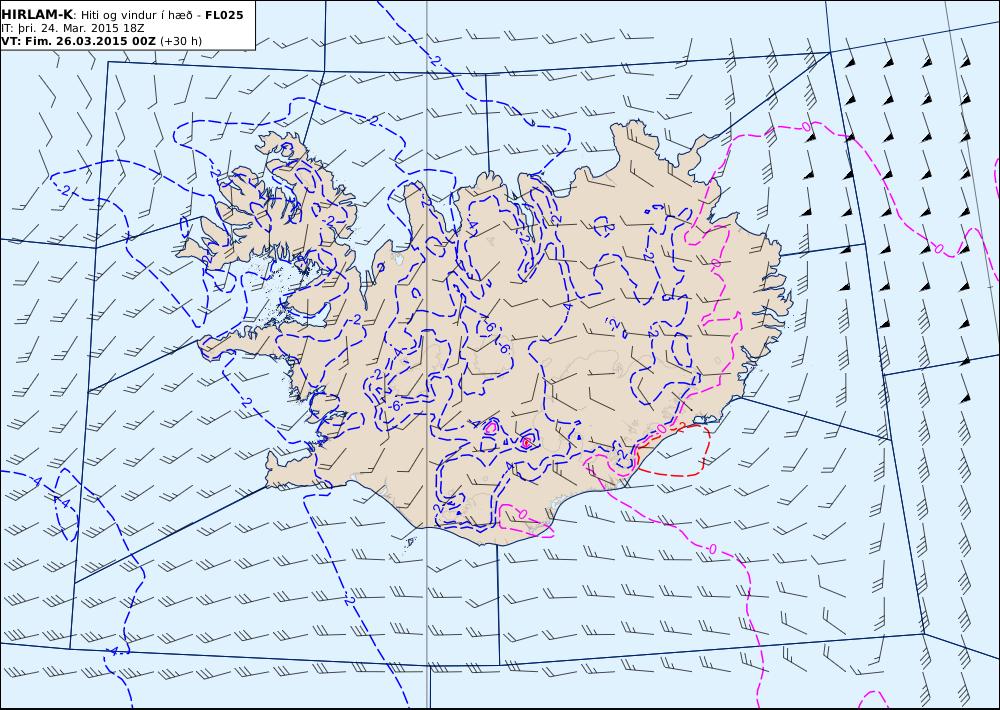The width and height of the screenshot is (1000, 710).
Task: Click the red dashed 2 degree contour label
Action: 680,426
